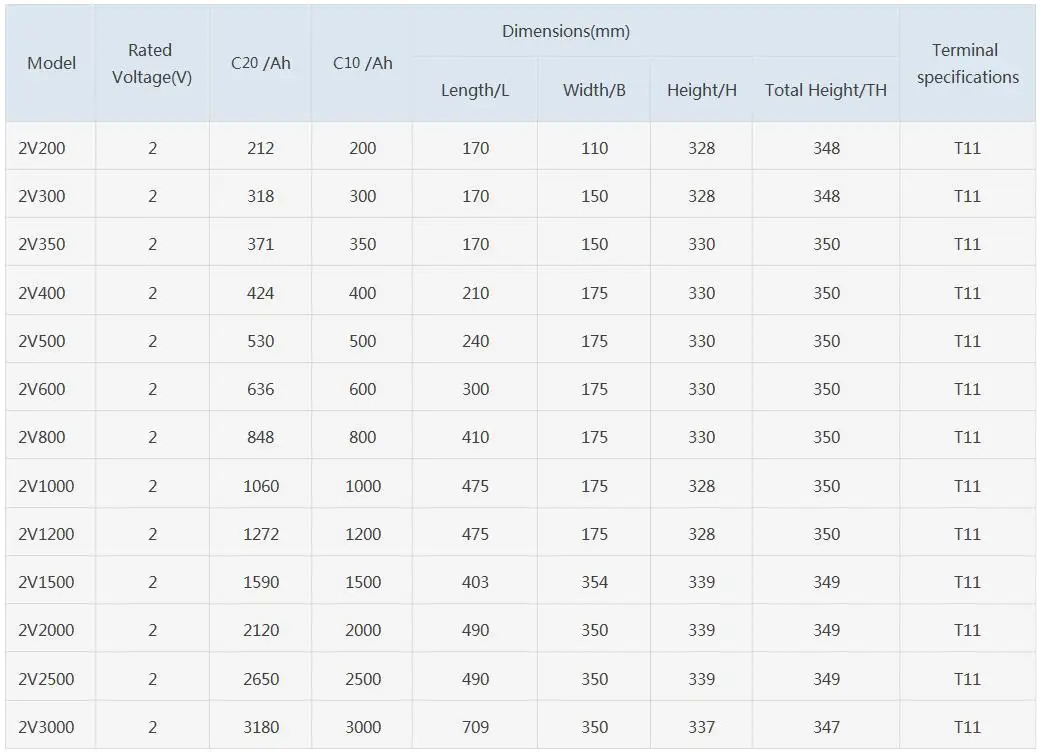Select the Height/H sub-header
Image resolution: width=1041 pixels, height=752 pixels.
pos(701,90)
